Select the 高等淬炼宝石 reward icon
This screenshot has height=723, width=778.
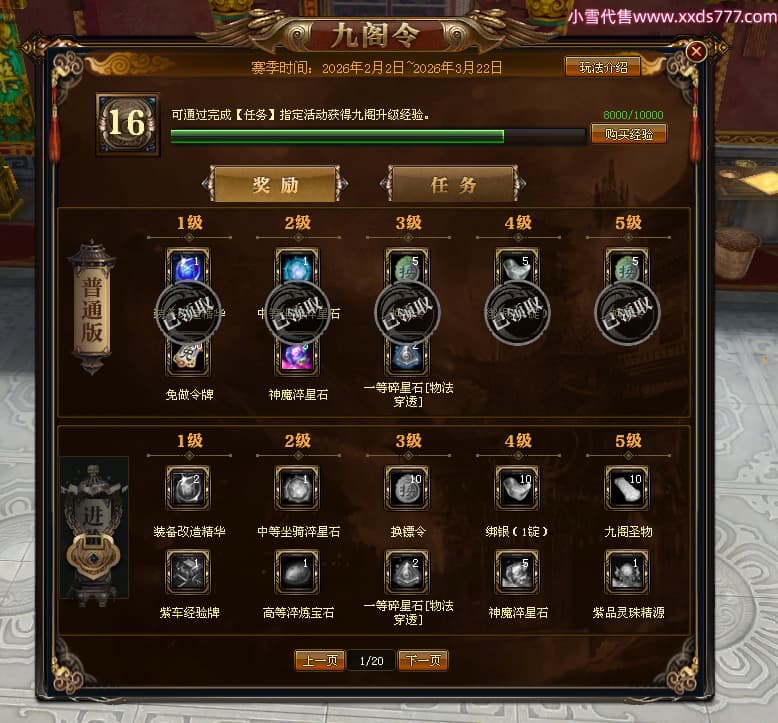(297, 572)
